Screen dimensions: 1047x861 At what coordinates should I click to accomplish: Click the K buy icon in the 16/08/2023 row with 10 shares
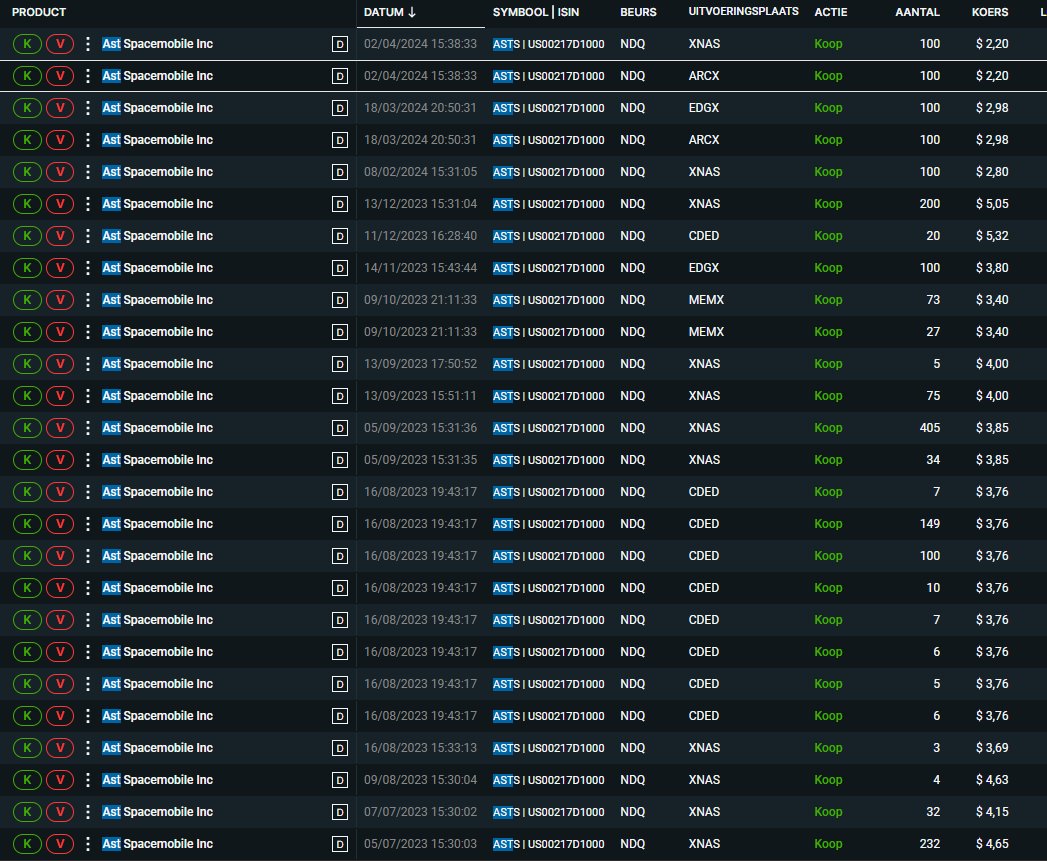tap(27, 588)
